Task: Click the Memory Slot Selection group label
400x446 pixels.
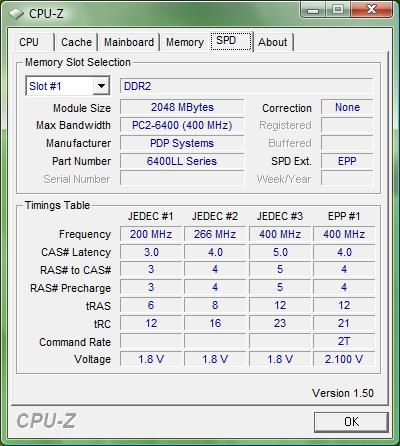Action: tap(78, 62)
